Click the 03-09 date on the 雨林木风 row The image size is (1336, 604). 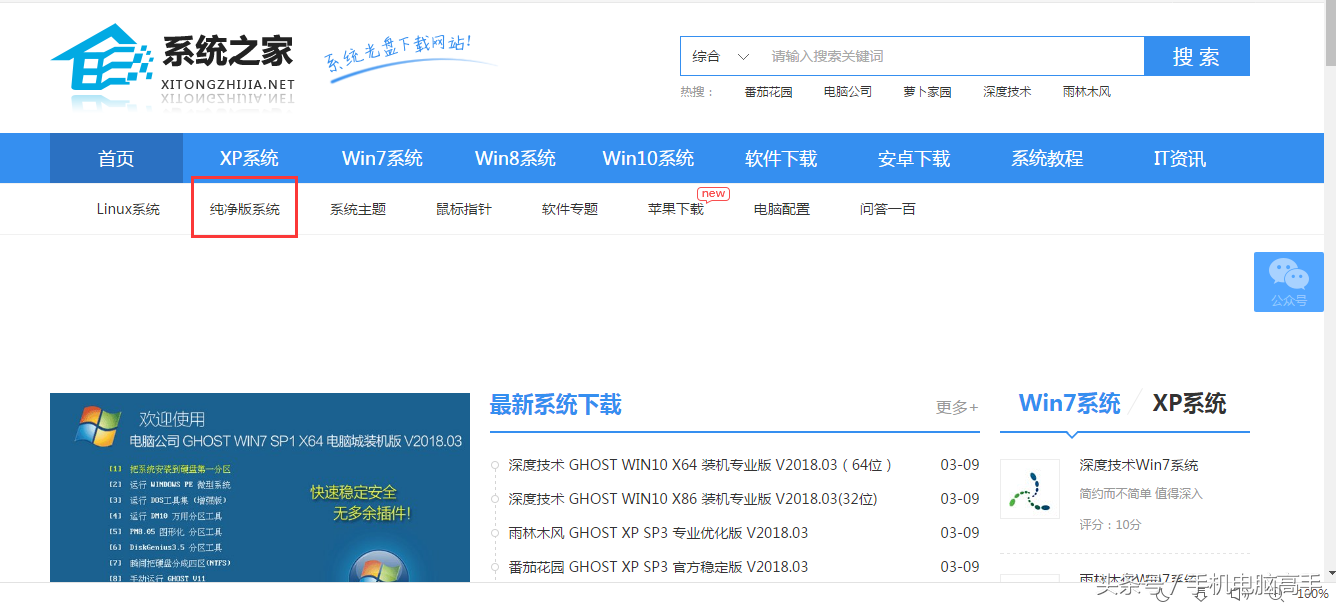(960, 533)
